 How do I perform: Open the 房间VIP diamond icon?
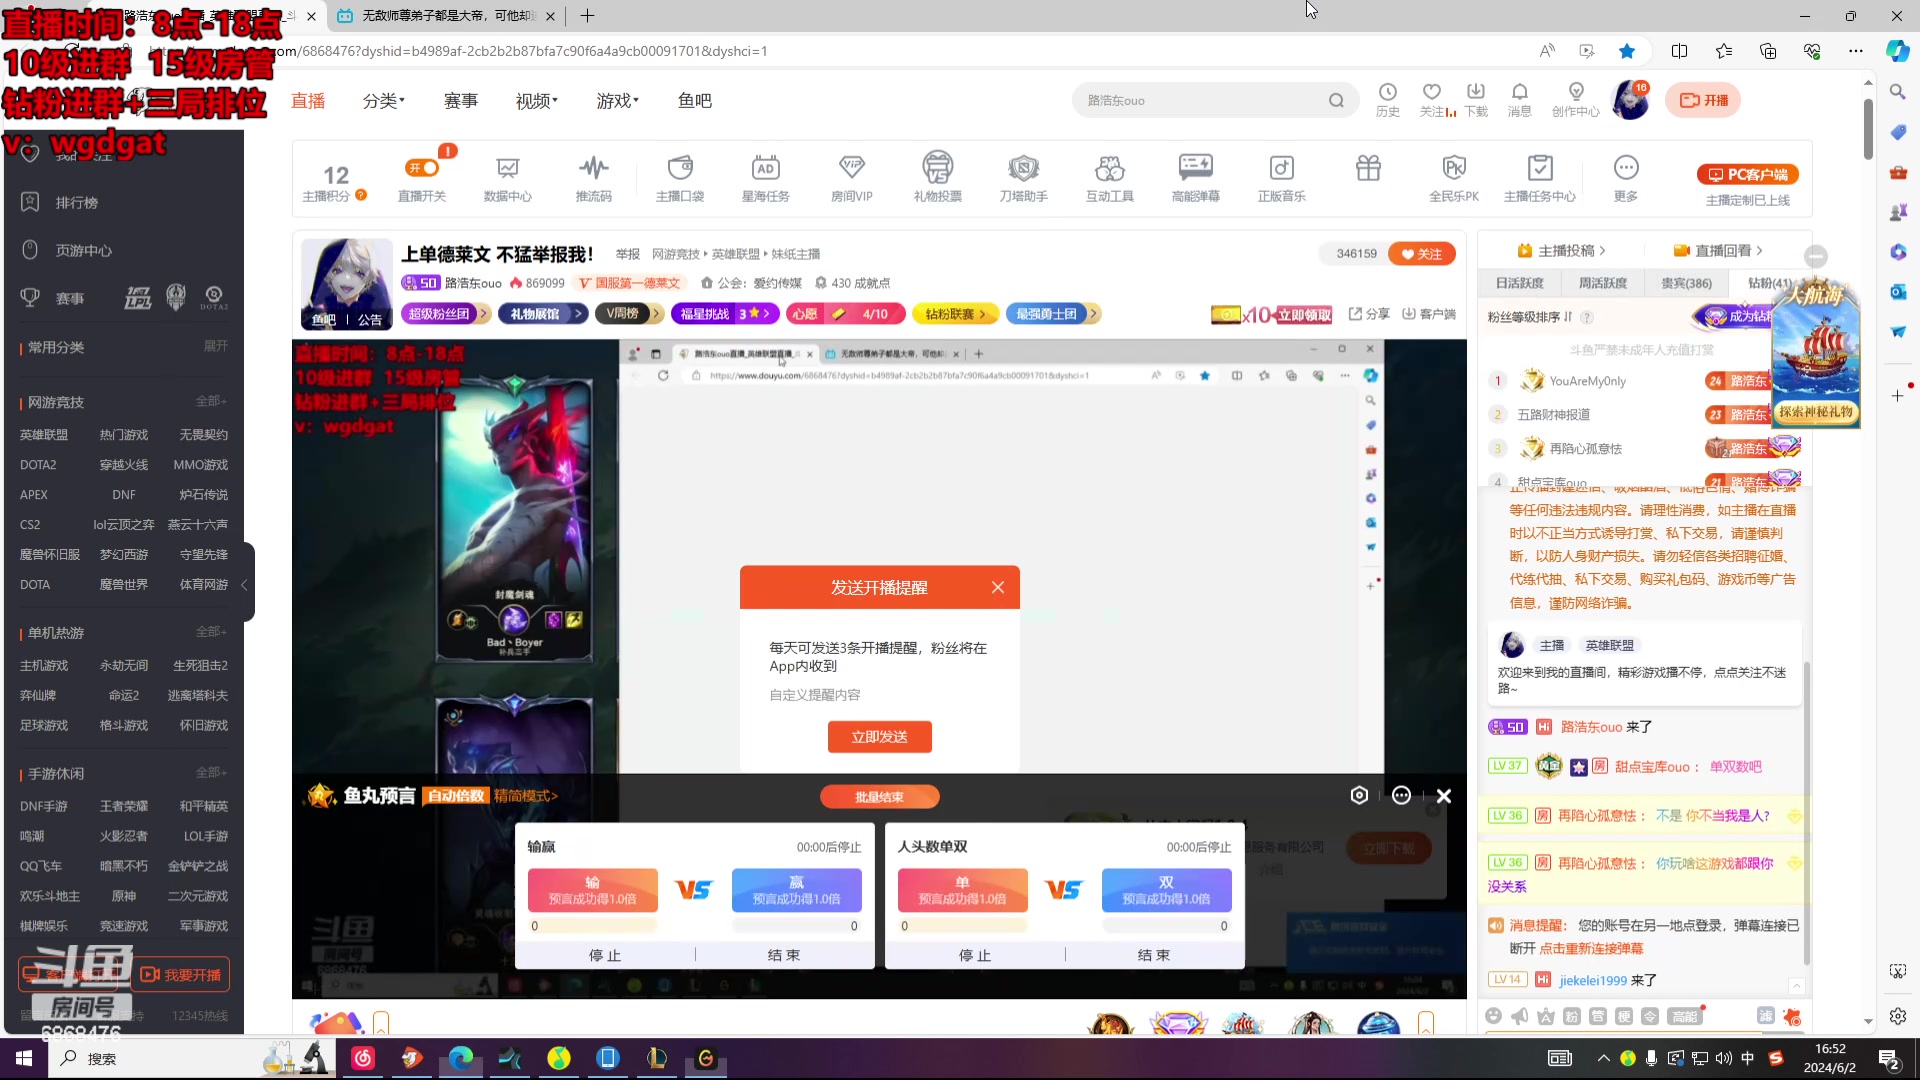pyautogui.click(x=852, y=178)
